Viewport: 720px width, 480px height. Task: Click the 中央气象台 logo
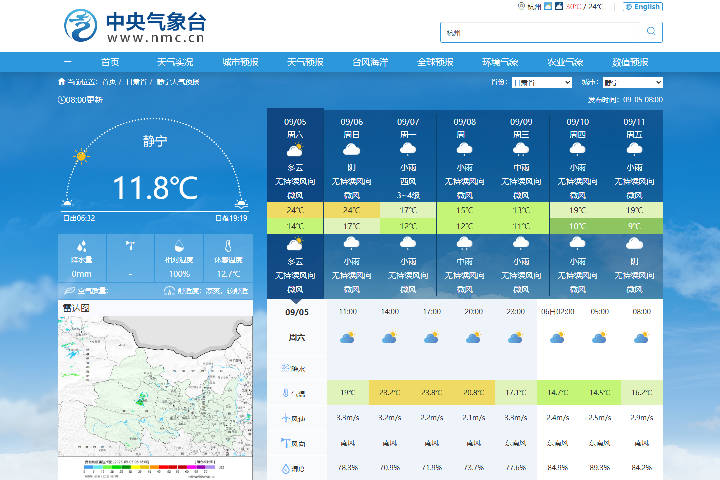coord(135,26)
